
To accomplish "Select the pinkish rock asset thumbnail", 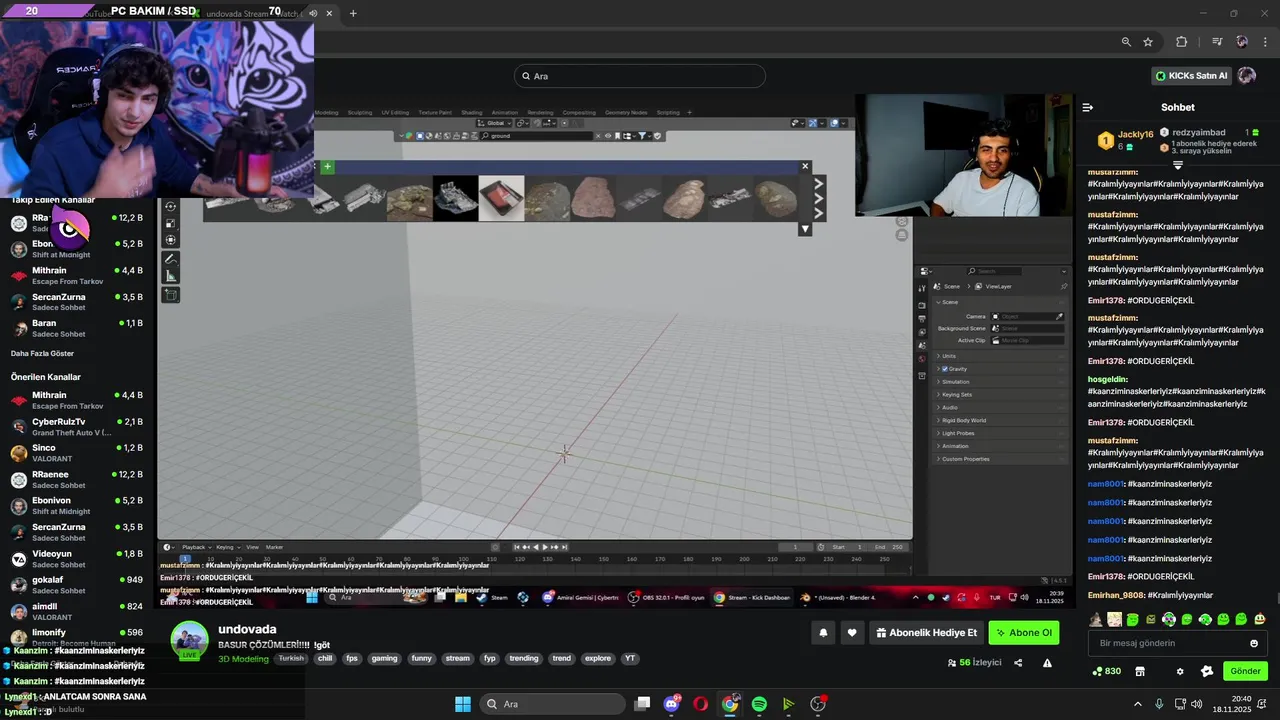I will click(x=593, y=198).
